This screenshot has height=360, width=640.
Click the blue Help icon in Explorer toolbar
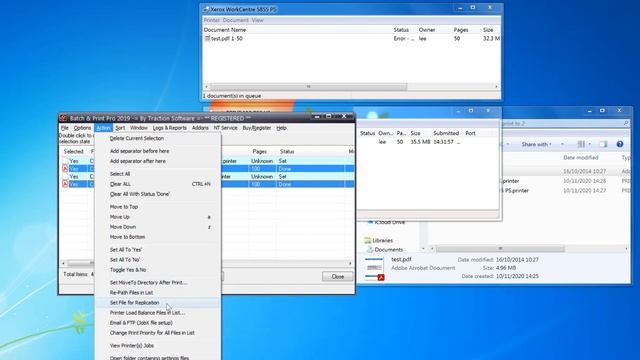click(620, 144)
